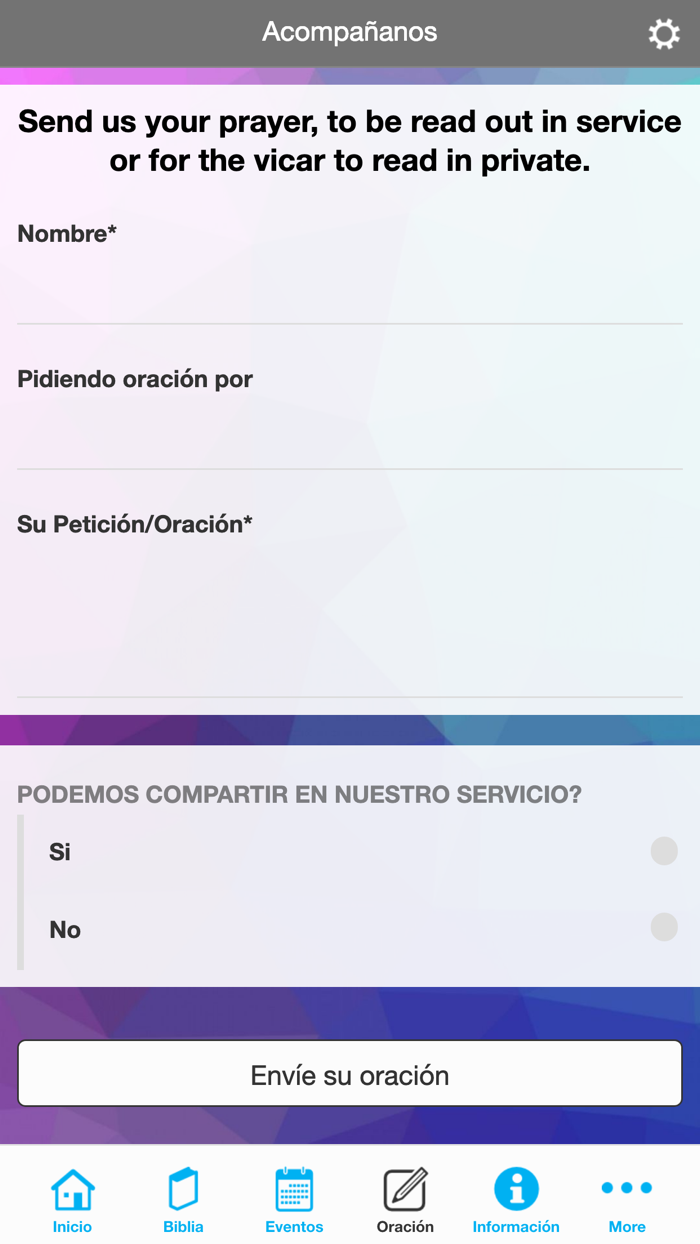Tap the More tab label

[627, 1227]
